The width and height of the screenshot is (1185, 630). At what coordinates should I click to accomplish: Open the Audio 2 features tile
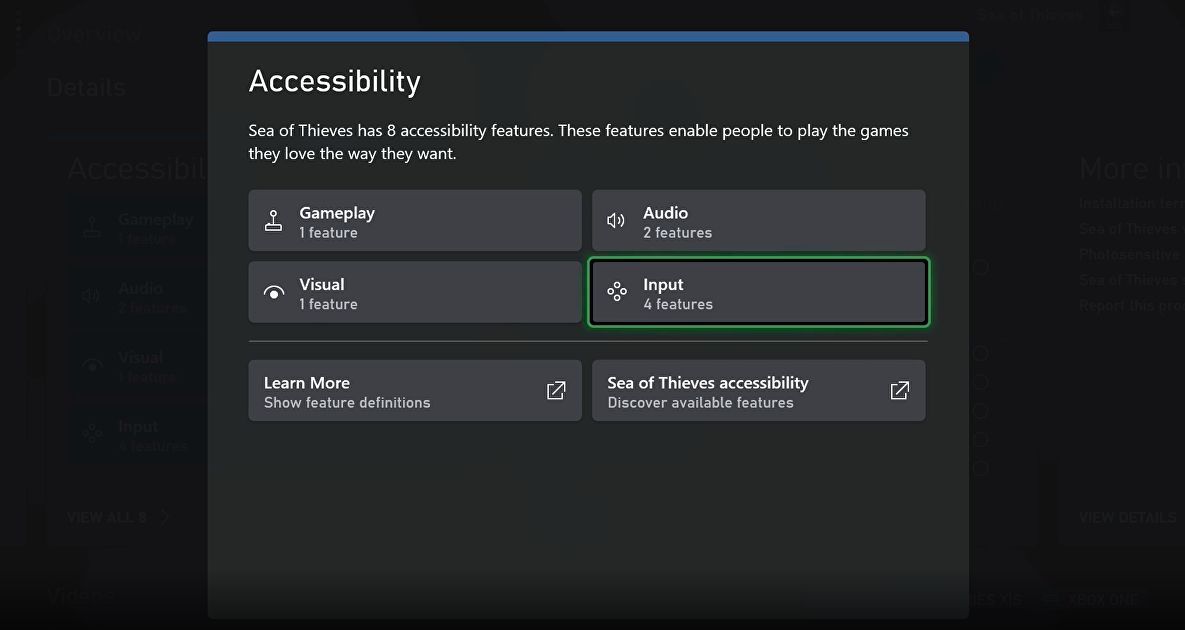(x=758, y=221)
